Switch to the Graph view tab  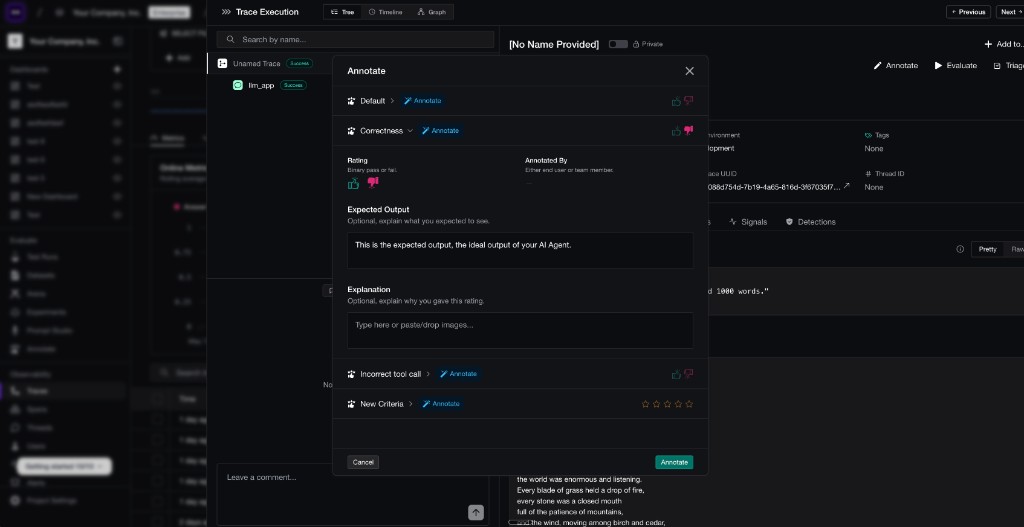click(432, 12)
